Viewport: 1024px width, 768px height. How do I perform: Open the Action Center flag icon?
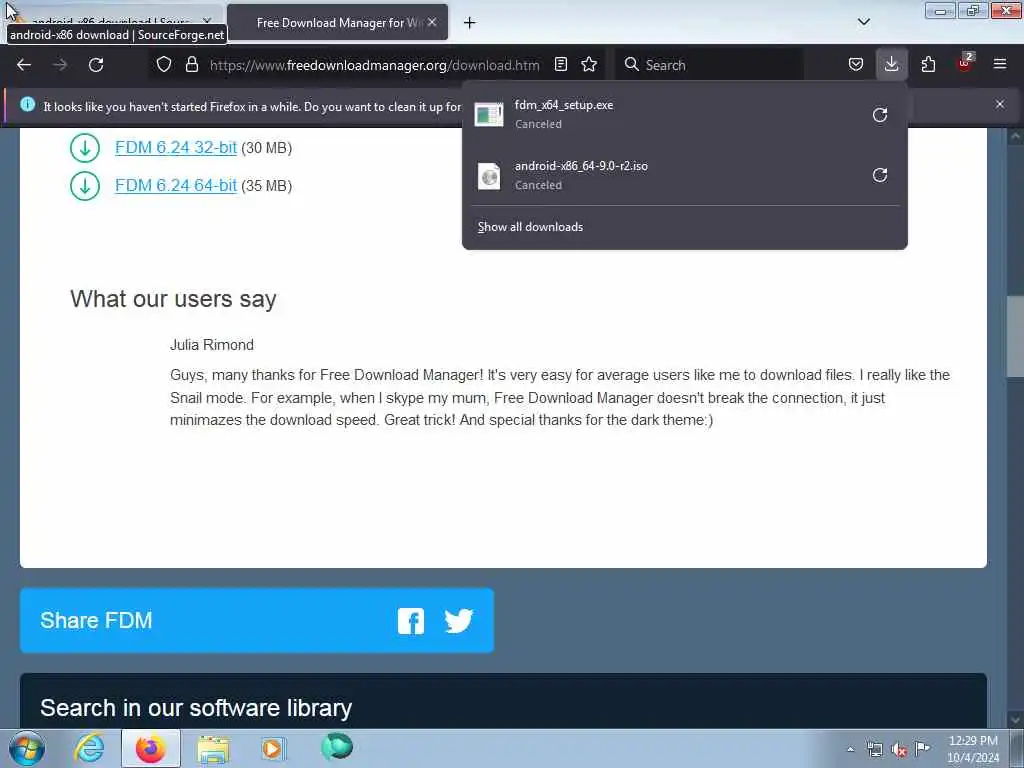pos(922,748)
